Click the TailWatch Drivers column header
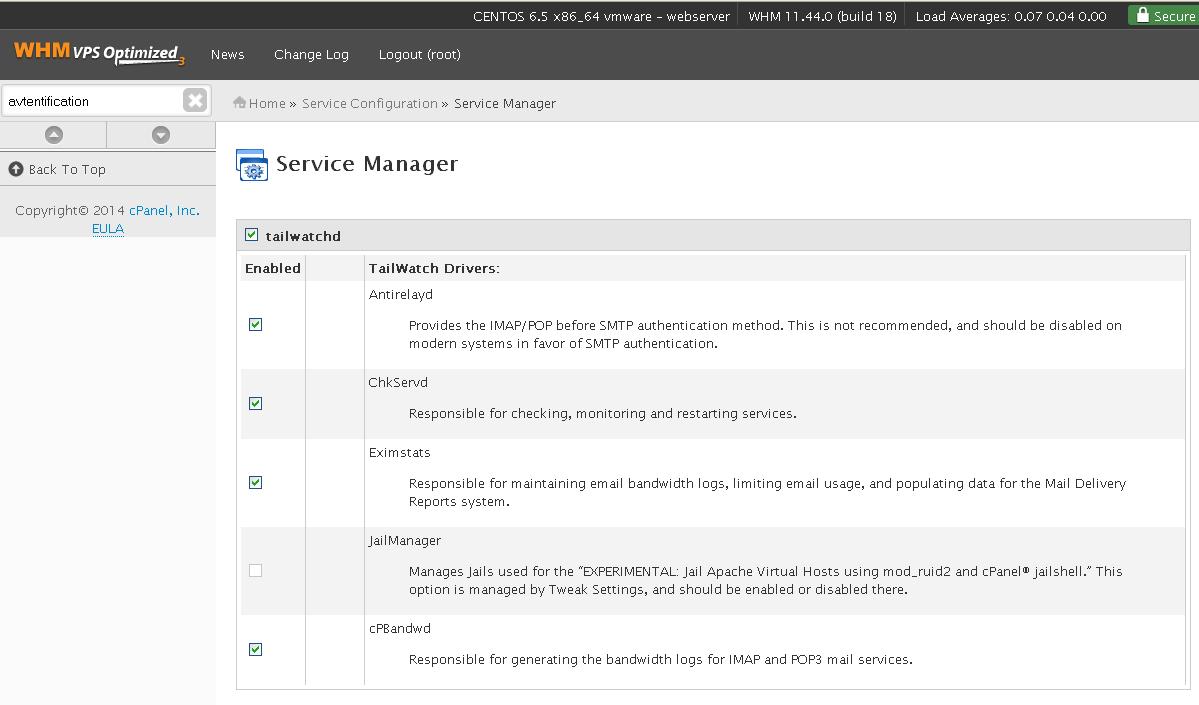Image resolution: width=1199 pixels, height=705 pixels. click(434, 268)
